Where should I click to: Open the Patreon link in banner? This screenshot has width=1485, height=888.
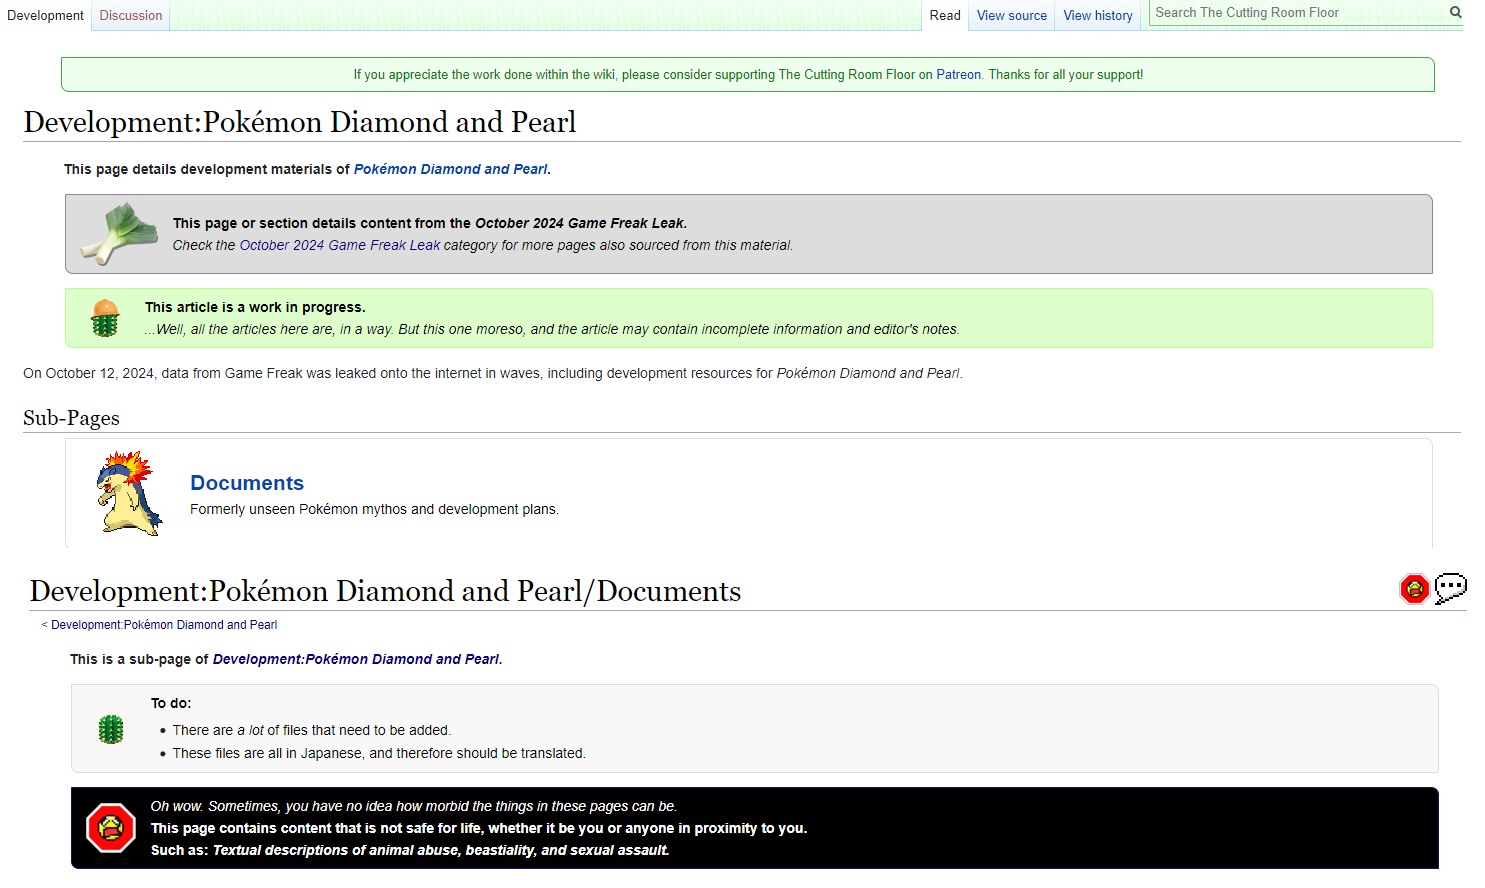(959, 75)
